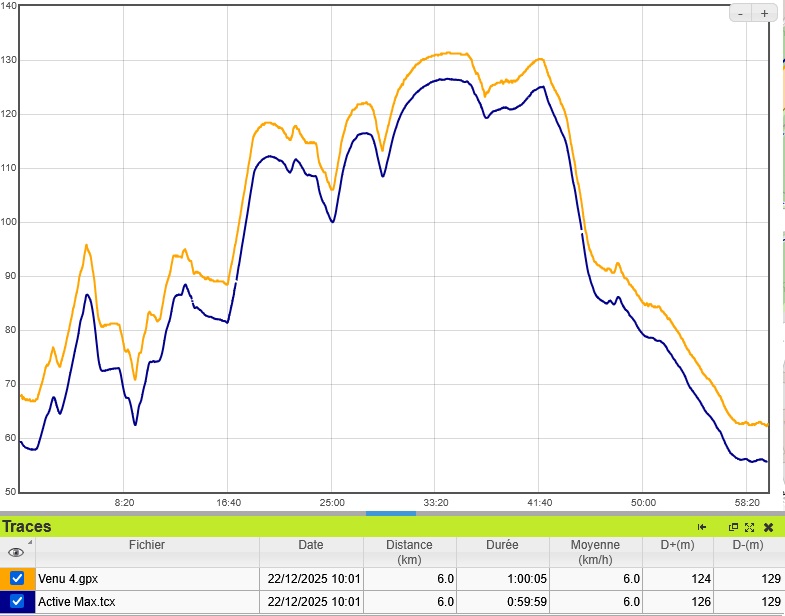Click the blue splitter handle below the chart

tap(391, 513)
